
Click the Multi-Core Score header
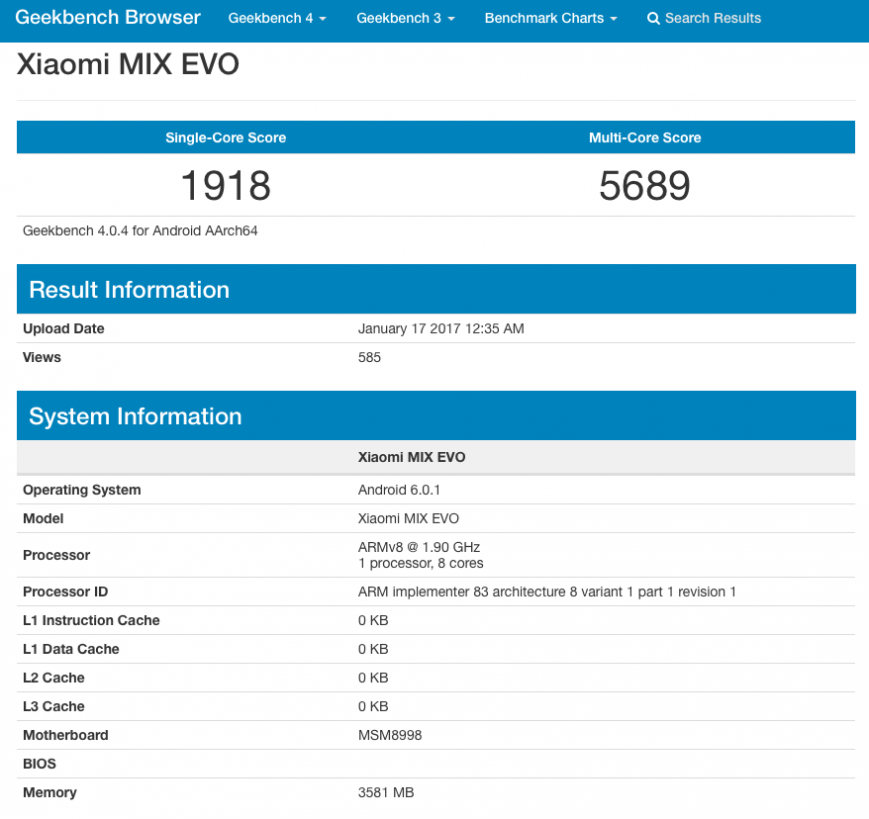coord(645,137)
